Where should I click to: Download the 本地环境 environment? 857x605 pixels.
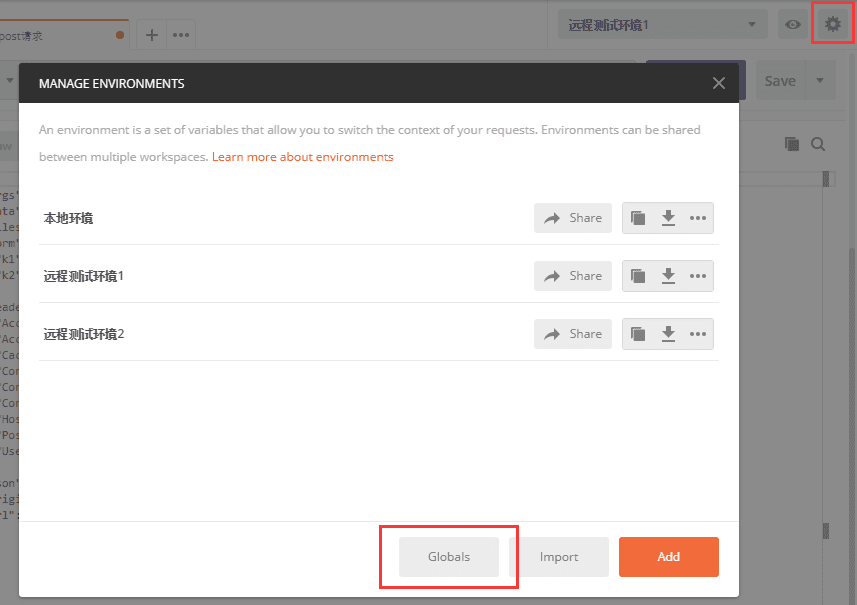tap(668, 218)
